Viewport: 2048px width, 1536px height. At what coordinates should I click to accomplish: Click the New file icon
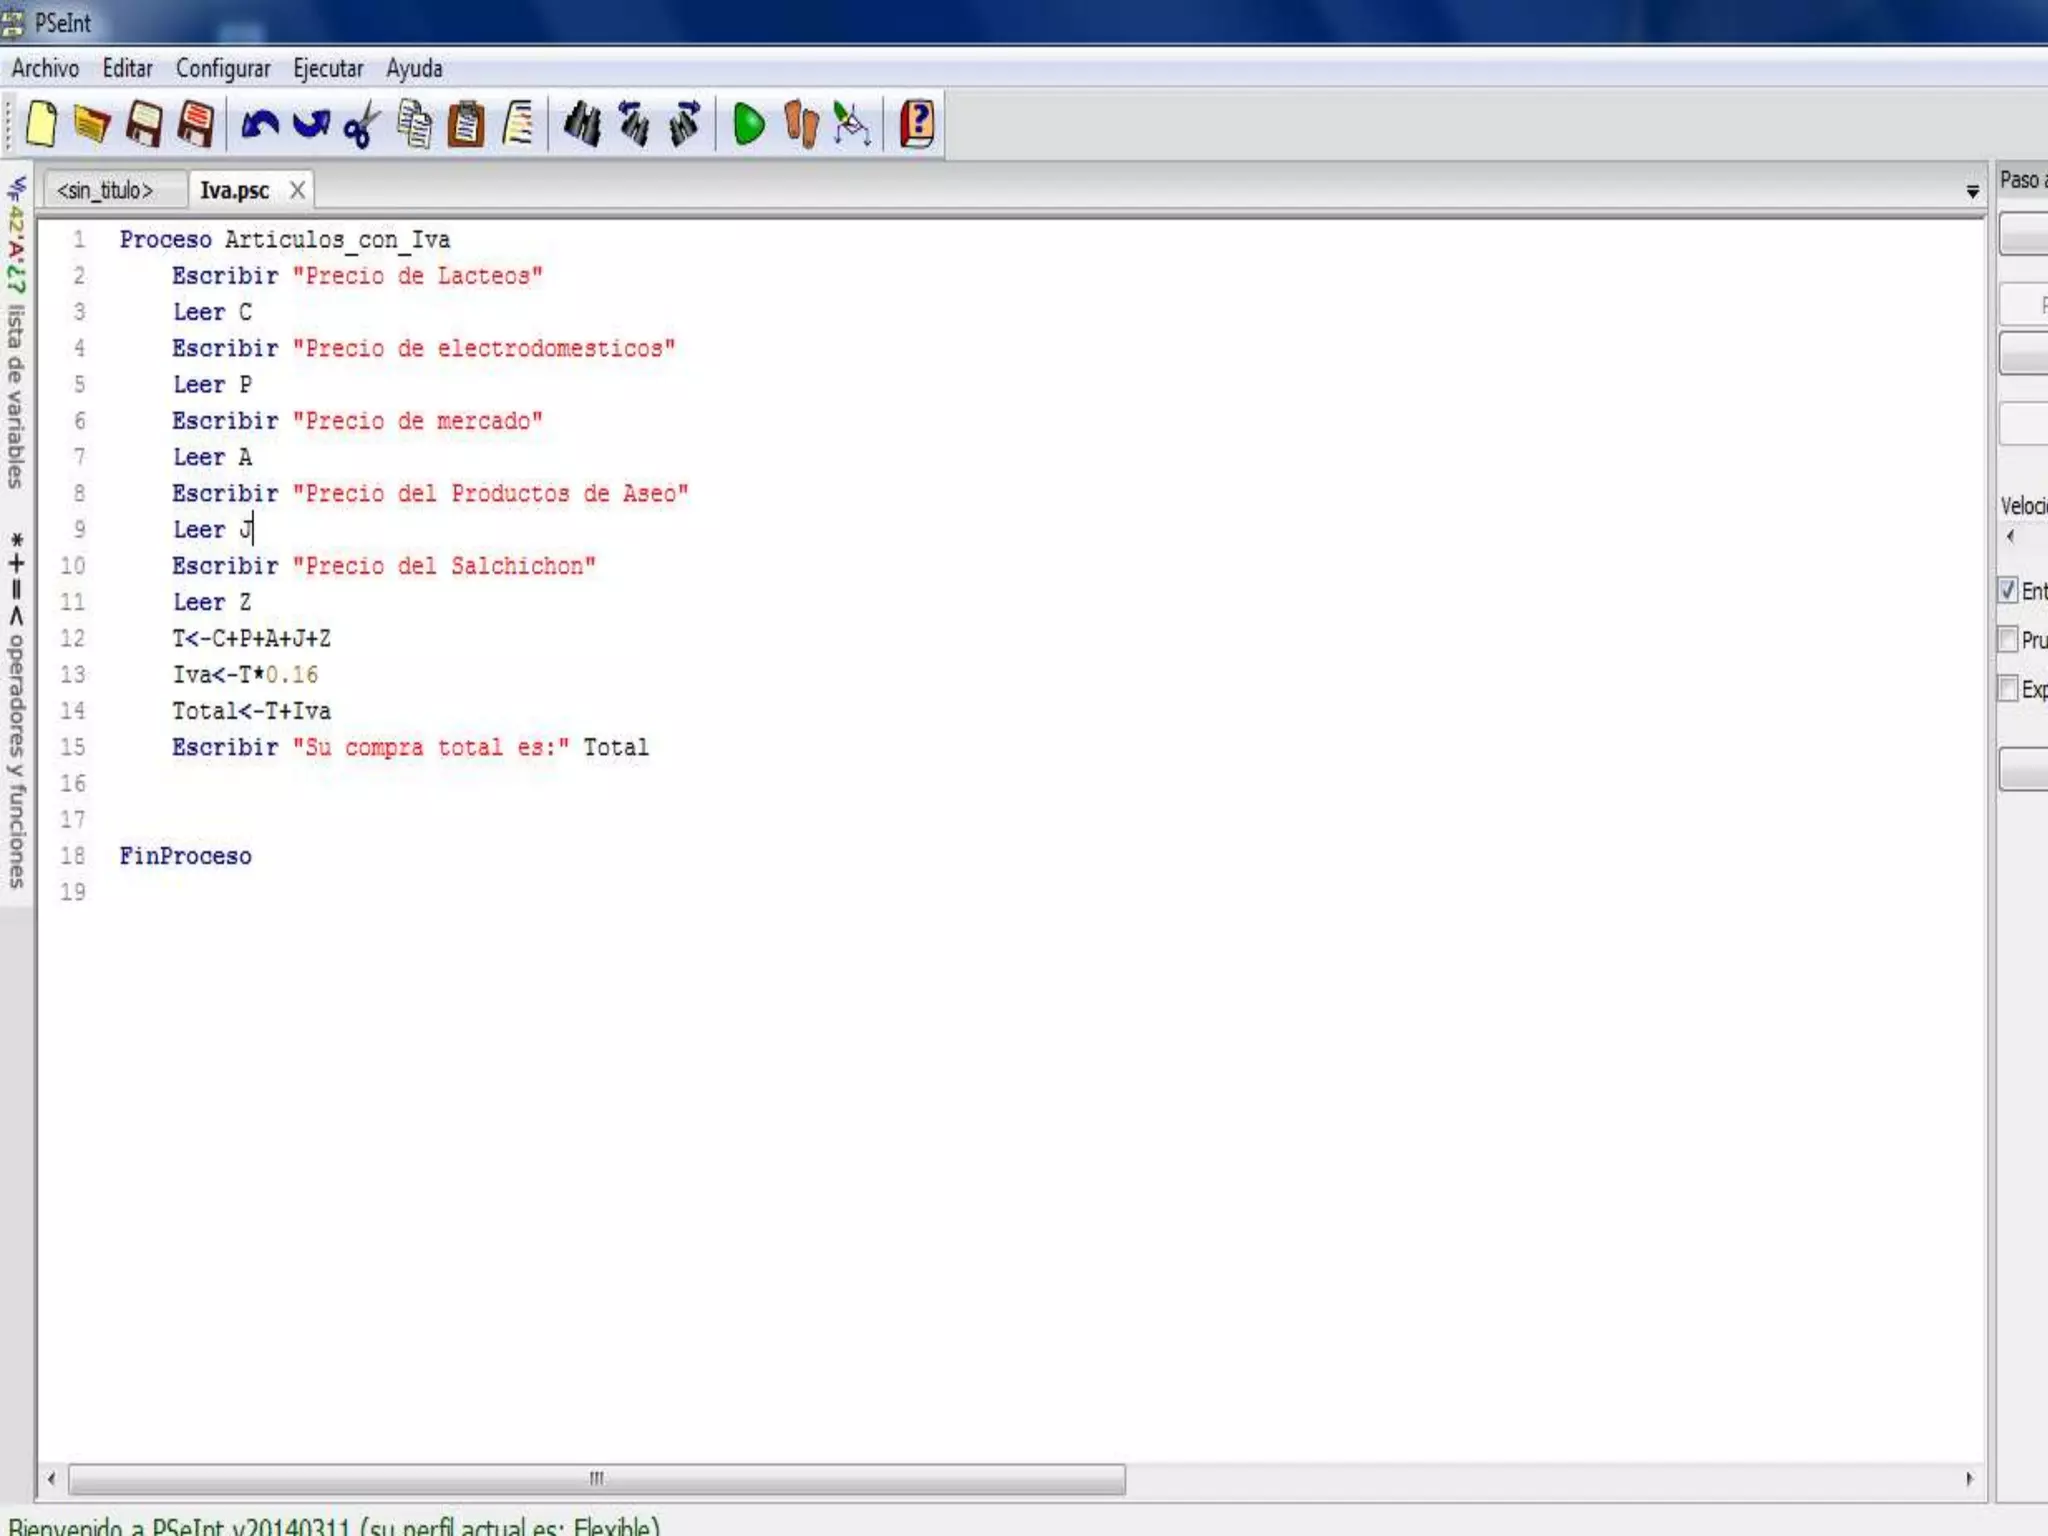pyautogui.click(x=41, y=125)
